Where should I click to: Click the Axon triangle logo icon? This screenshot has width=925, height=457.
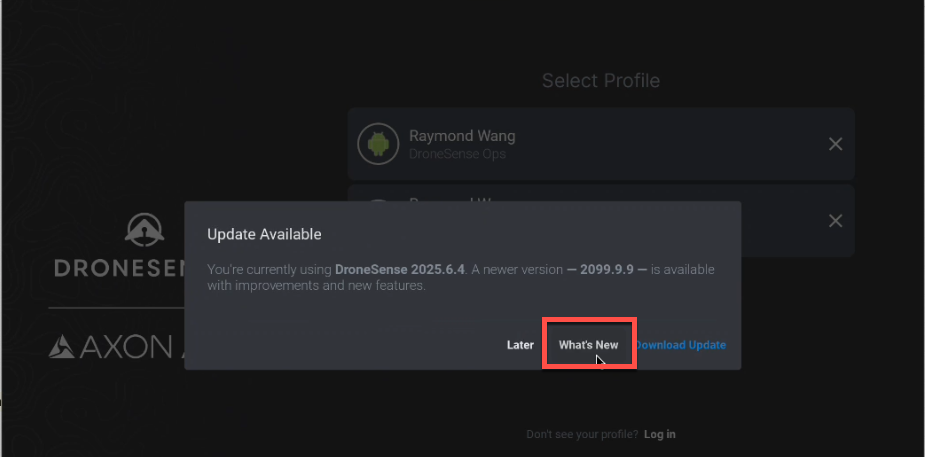[x=61, y=347]
